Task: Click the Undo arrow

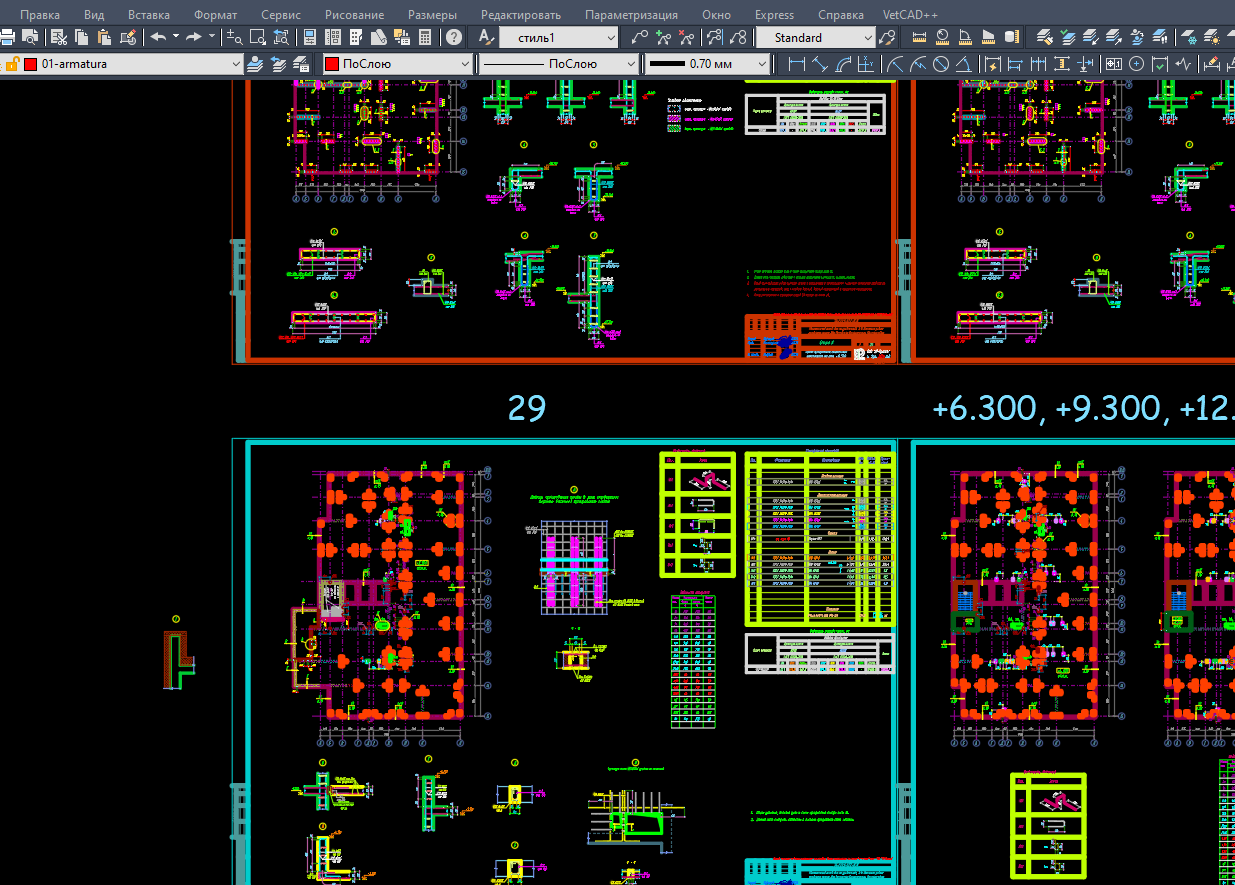Action: [158, 37]
